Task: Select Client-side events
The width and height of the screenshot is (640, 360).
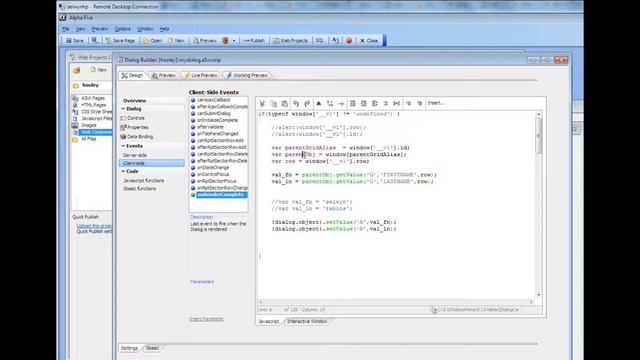Action: pyautogui.click(x=151, y=163)
